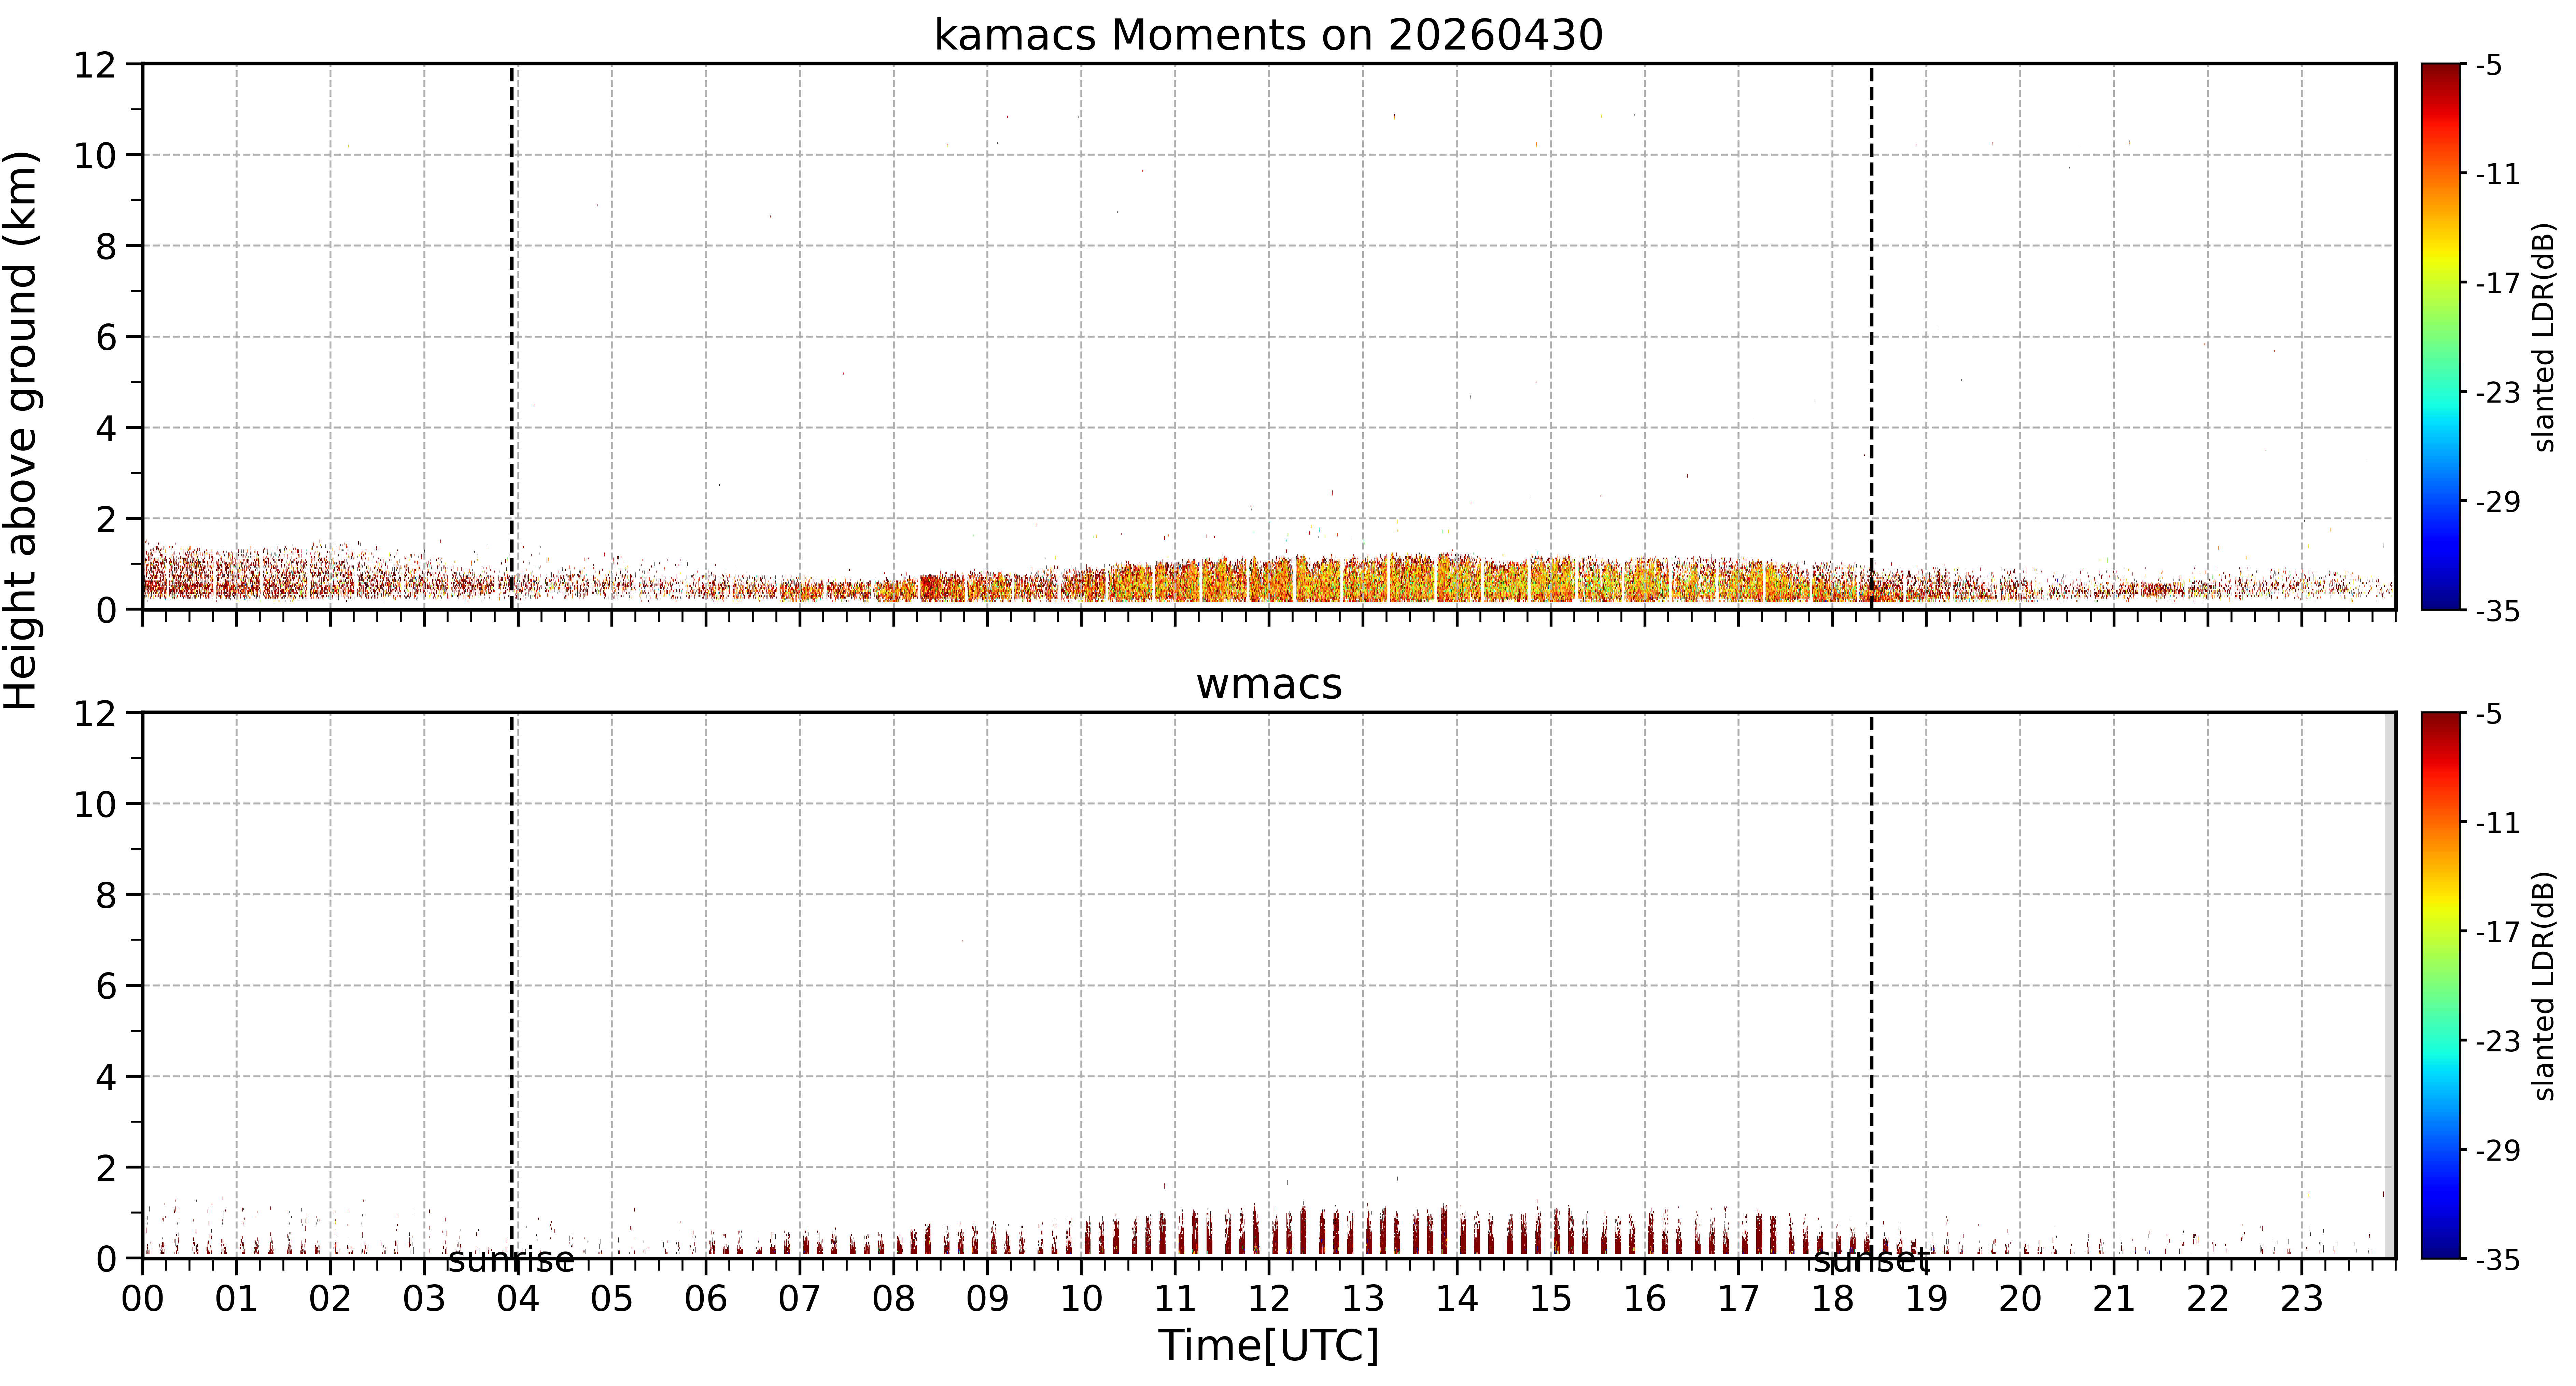Click the top colorbar 'slanted LDR(dB)' label
Viewport: 2576px width, 1386px height.
point(2545,337)
